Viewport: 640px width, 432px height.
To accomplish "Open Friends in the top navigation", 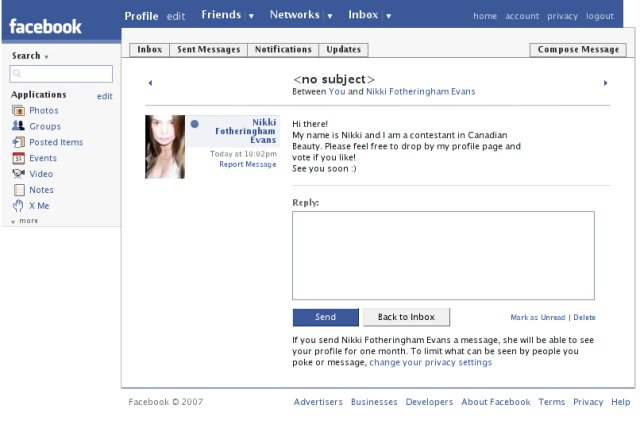I will coord(221,15).
